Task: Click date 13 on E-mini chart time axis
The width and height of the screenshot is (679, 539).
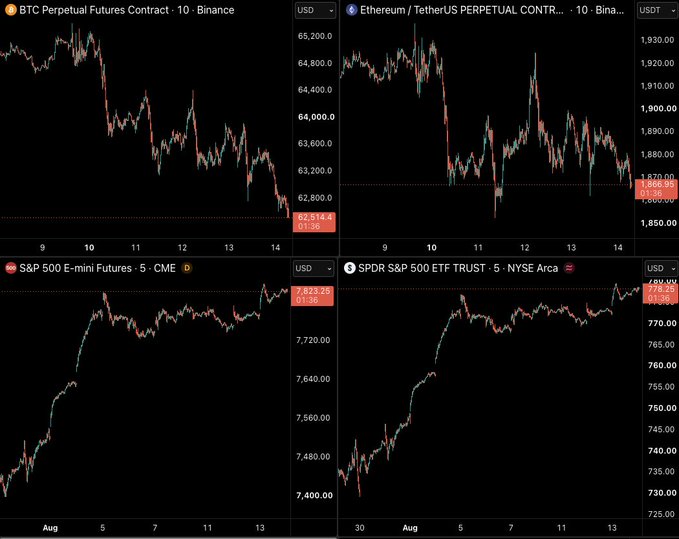Action: tap(259, 528)
